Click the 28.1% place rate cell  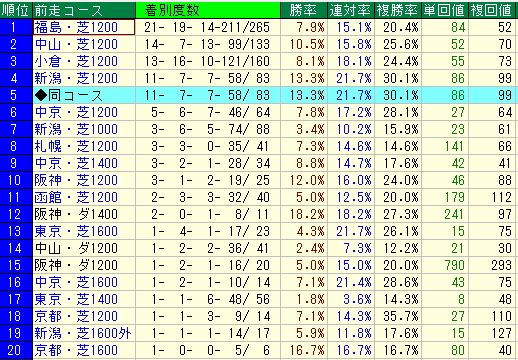[x=398, y=112]
